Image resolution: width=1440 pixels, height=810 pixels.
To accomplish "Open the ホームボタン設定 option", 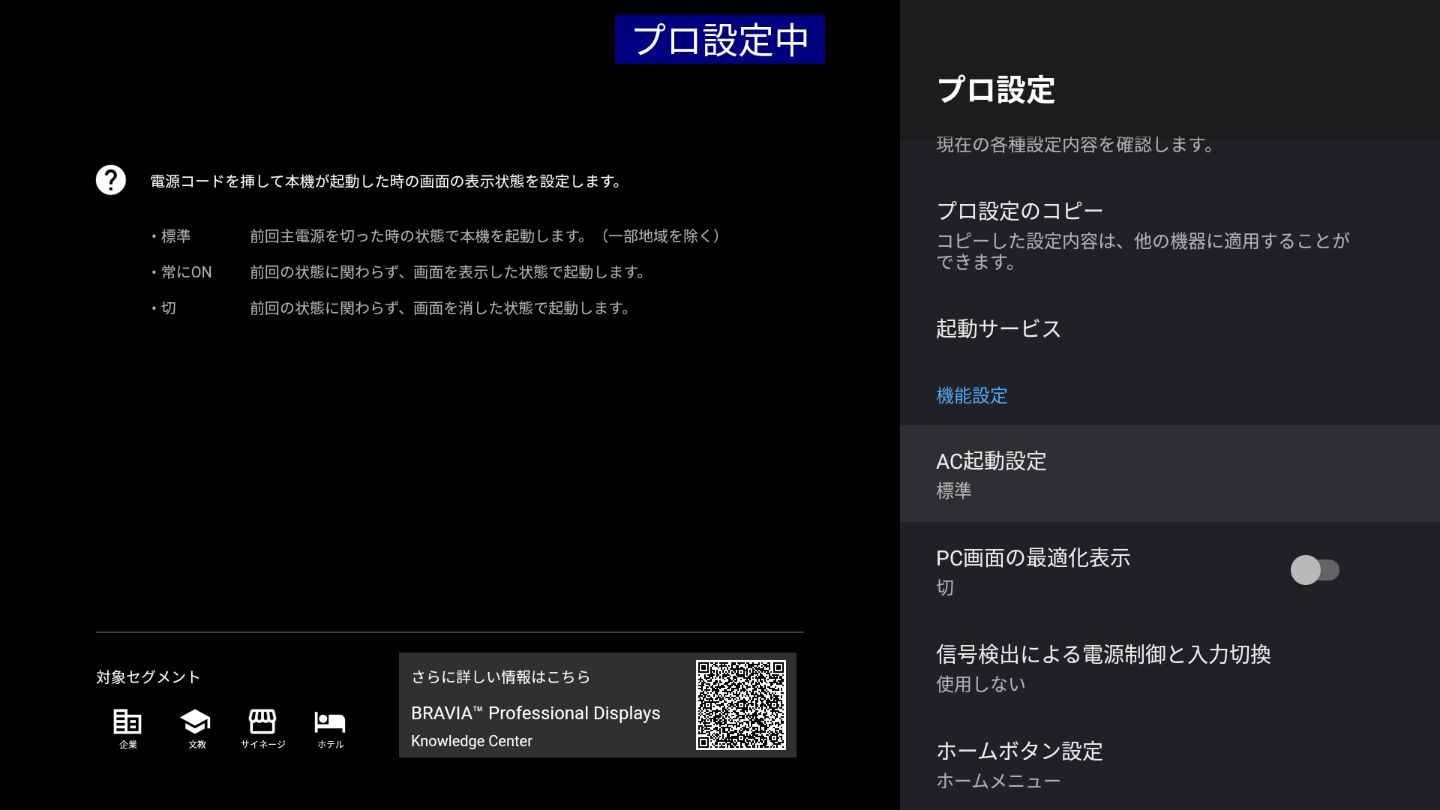I will pos(1168,764).
